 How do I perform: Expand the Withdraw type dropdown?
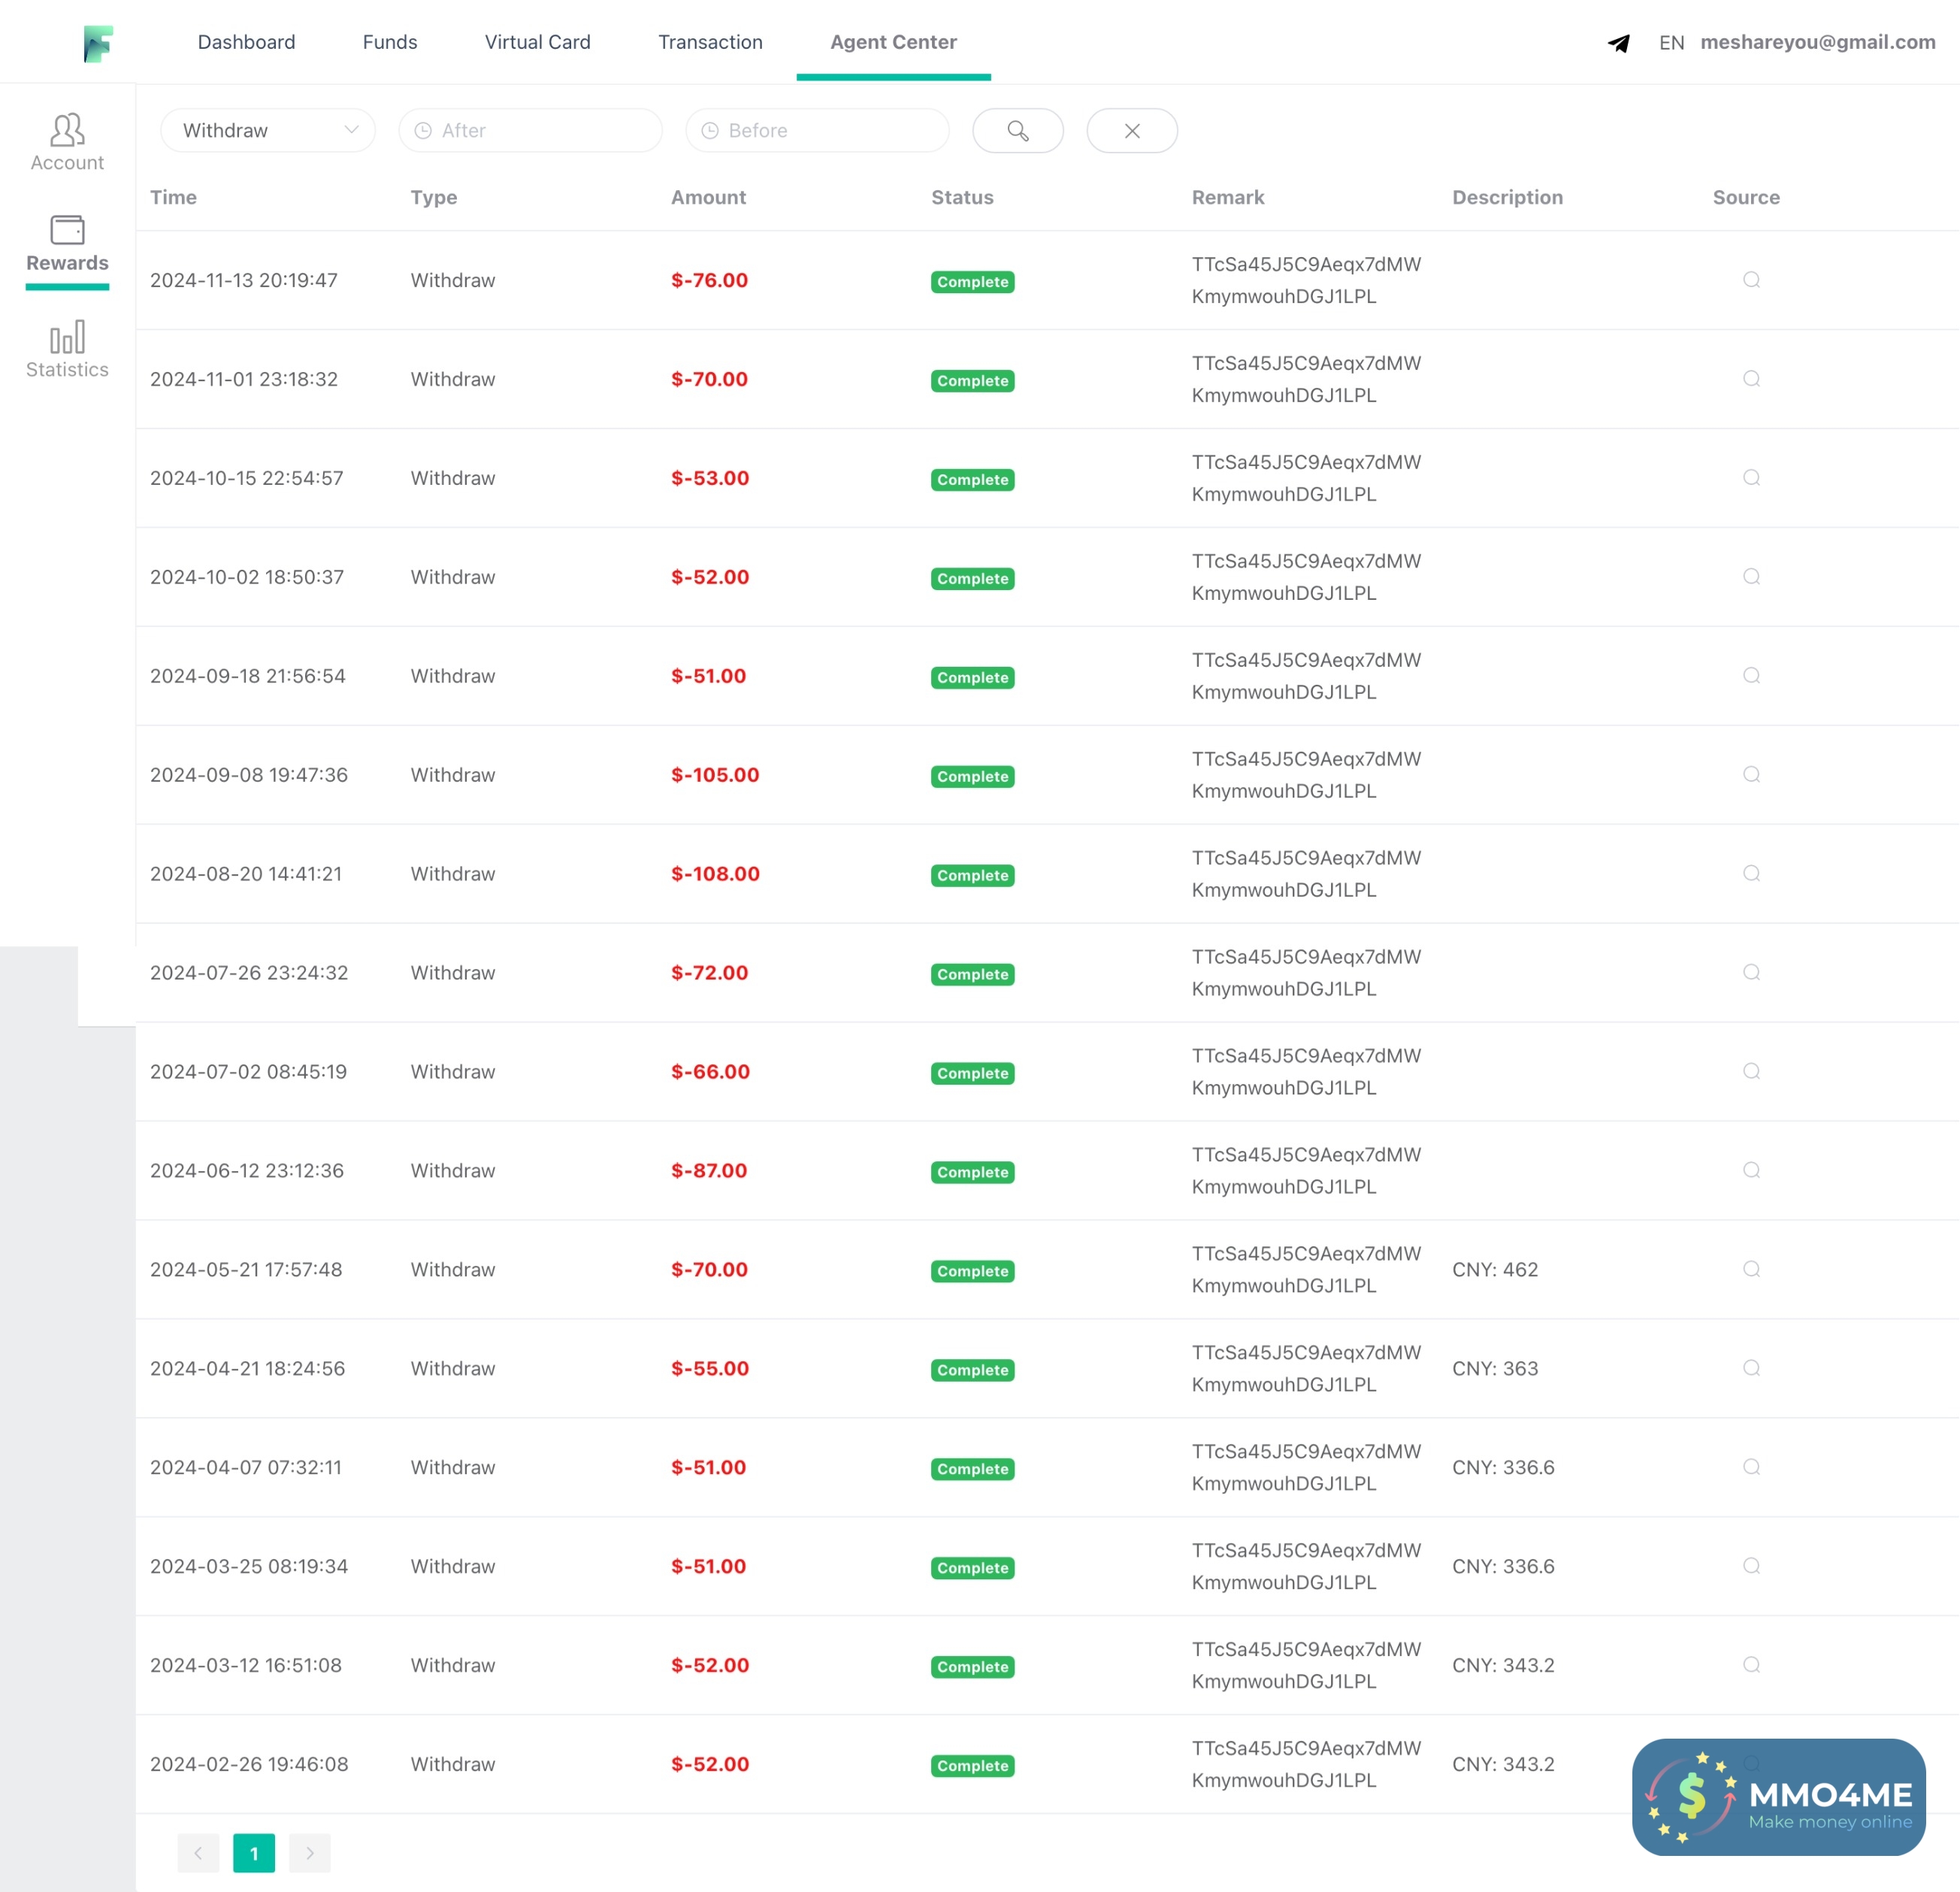(268, 131)
